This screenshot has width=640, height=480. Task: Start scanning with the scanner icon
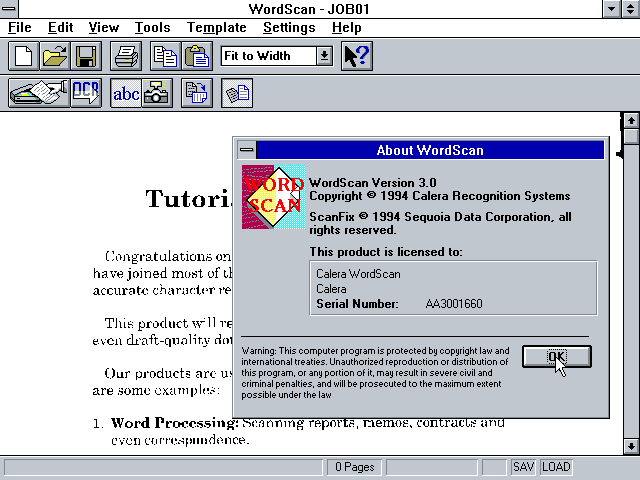39,93
